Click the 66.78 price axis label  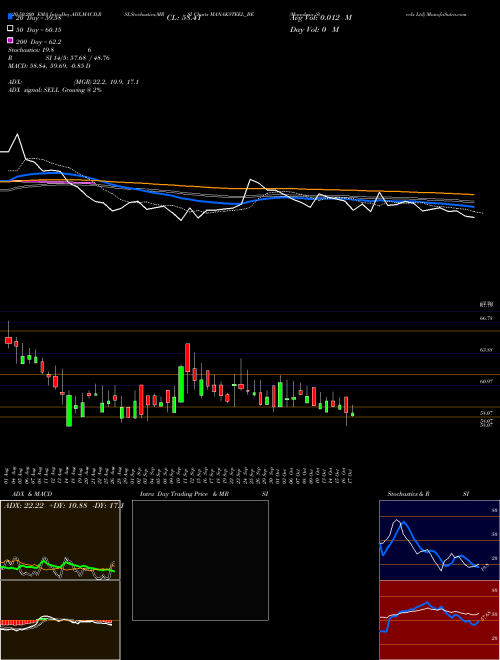click(486, 319)
